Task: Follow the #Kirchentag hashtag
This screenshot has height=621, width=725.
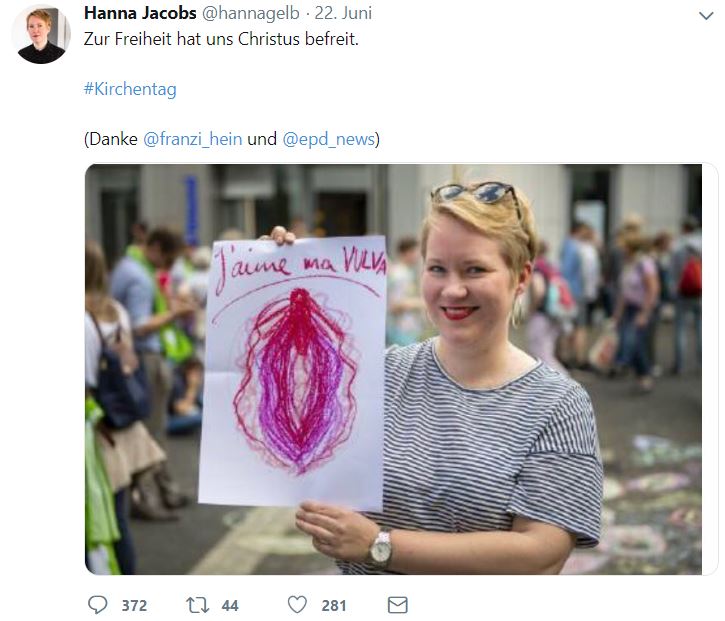Action: (130, 89)
